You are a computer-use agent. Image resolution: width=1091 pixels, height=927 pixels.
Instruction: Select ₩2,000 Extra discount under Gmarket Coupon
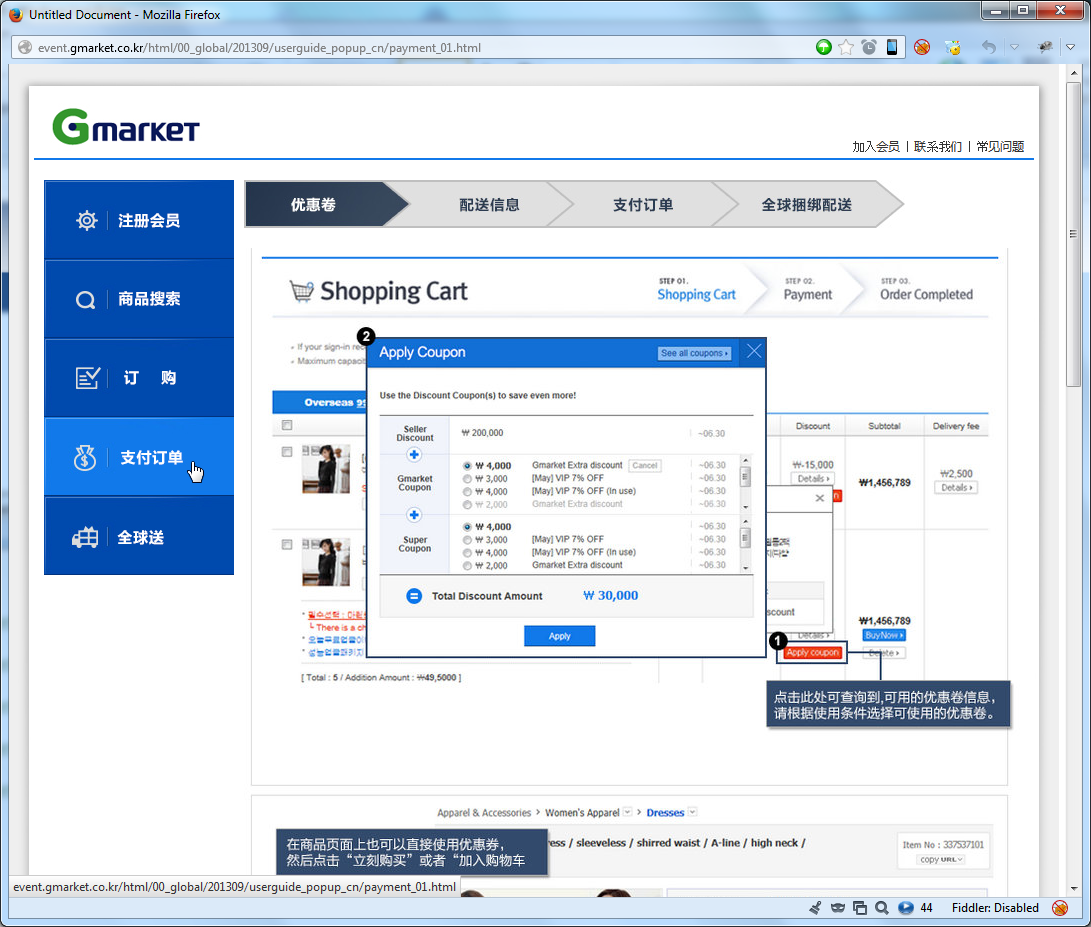pos(467,505)
